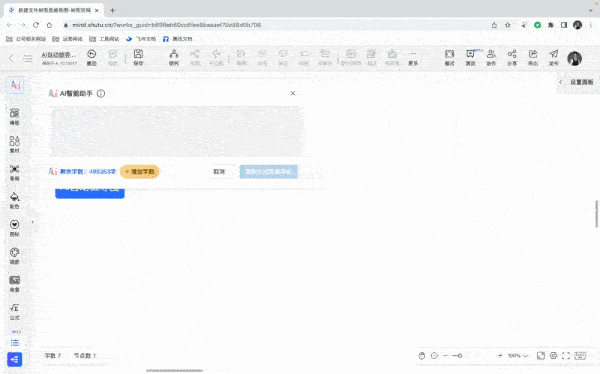The width and height of the screenshot is (600, 374).
Task: Click the Publish (发布) paper plane icon
Action: [554, 57]
